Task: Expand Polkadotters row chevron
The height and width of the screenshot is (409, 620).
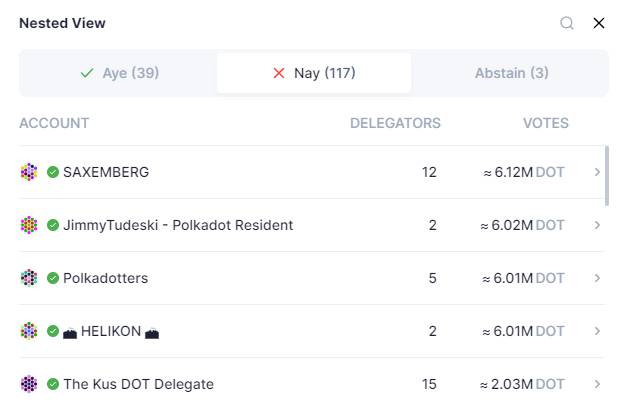Action: pos(597,278)
